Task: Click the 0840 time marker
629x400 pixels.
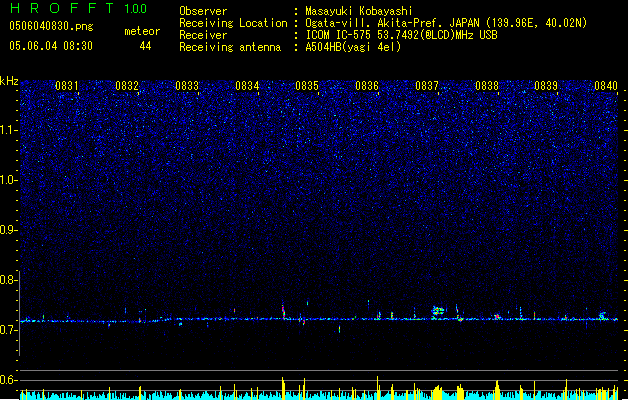Action: click(606, 86)
